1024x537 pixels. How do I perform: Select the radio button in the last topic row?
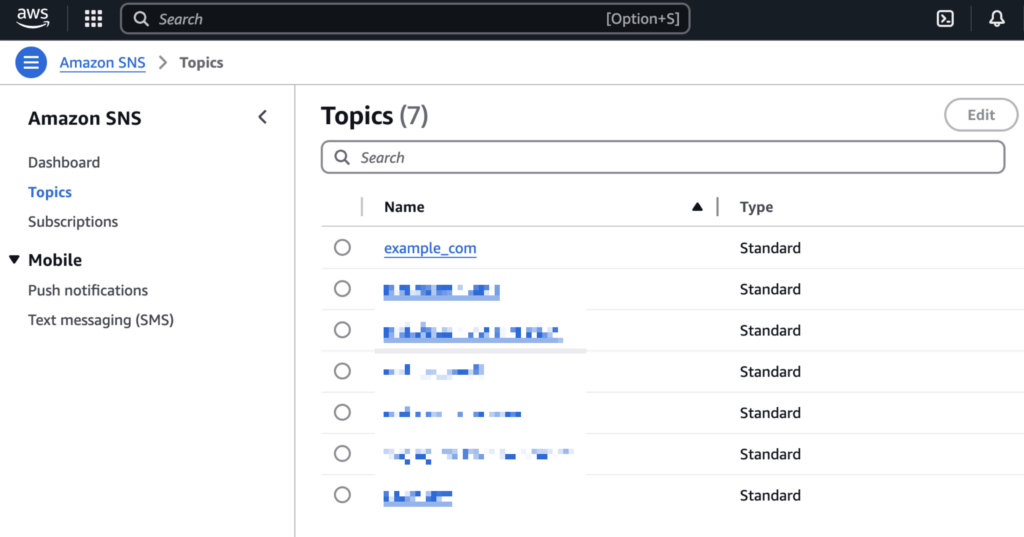pyautogui.click(x=342, y=495)
